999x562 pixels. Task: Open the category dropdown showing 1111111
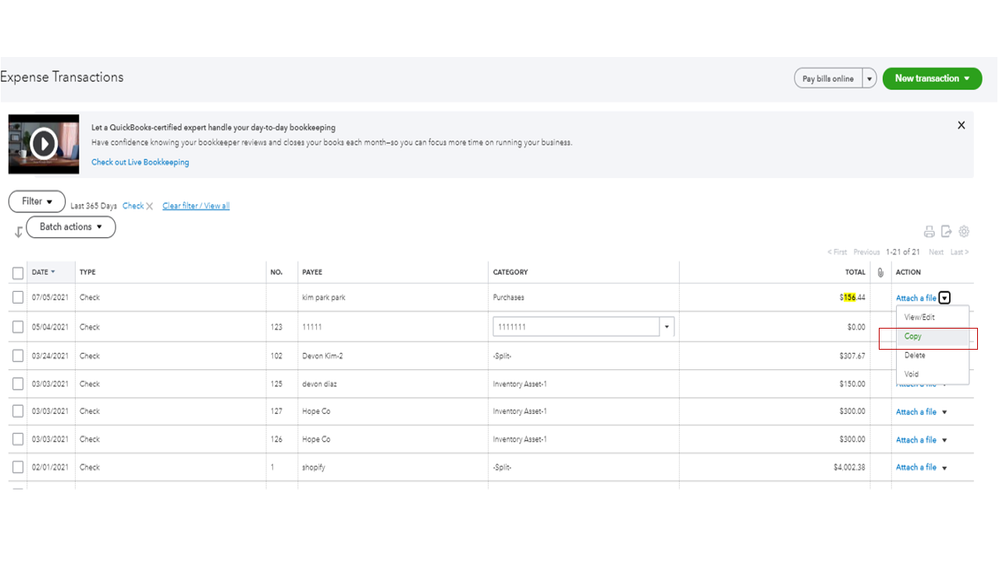coord(667,327)
